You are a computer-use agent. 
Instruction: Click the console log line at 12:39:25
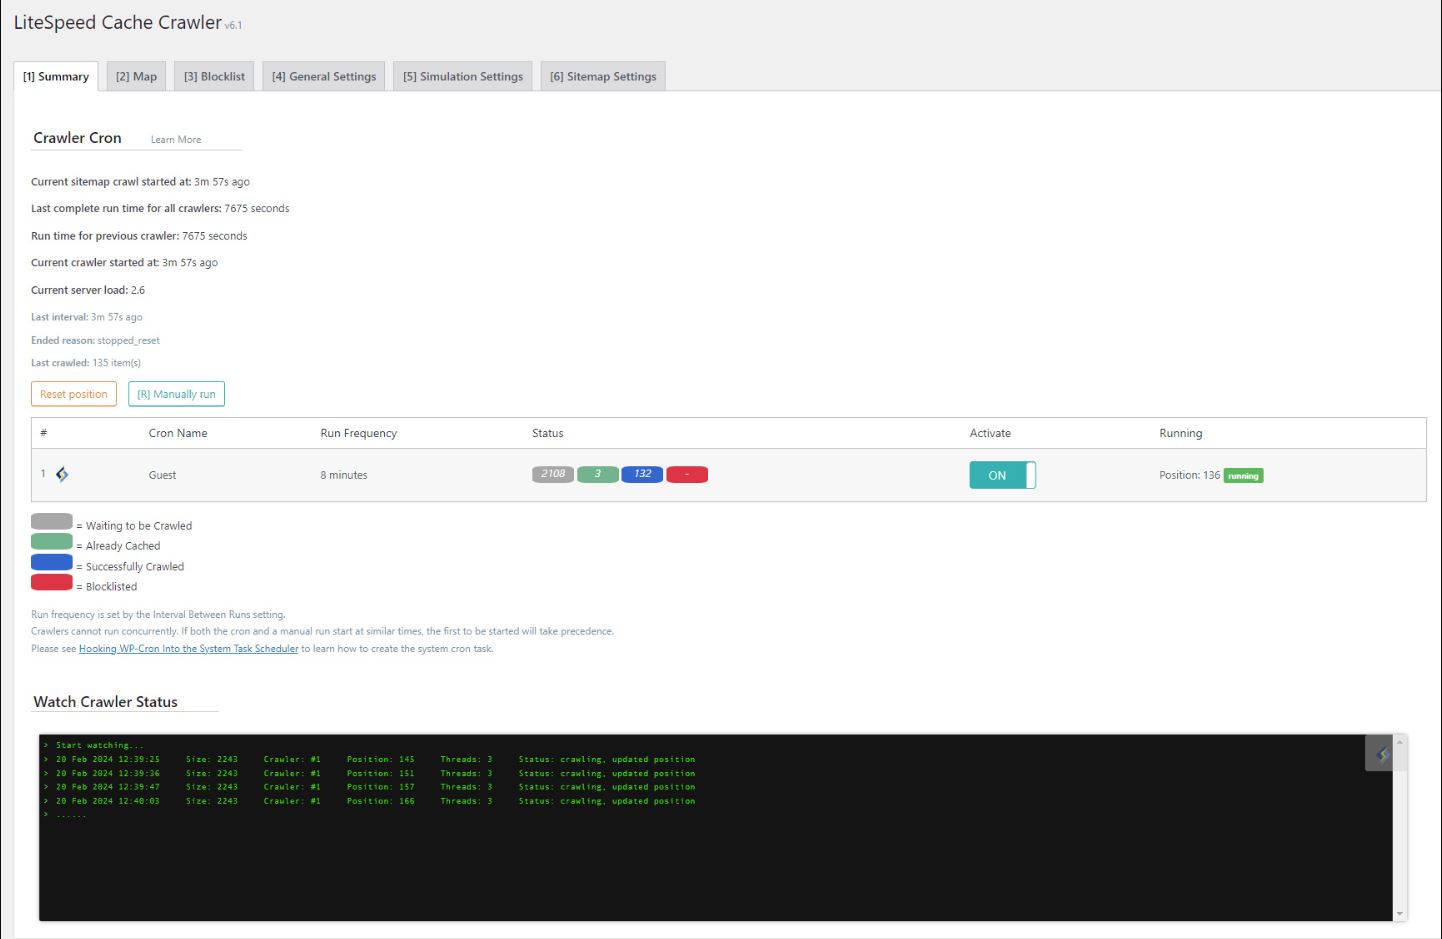369,759
